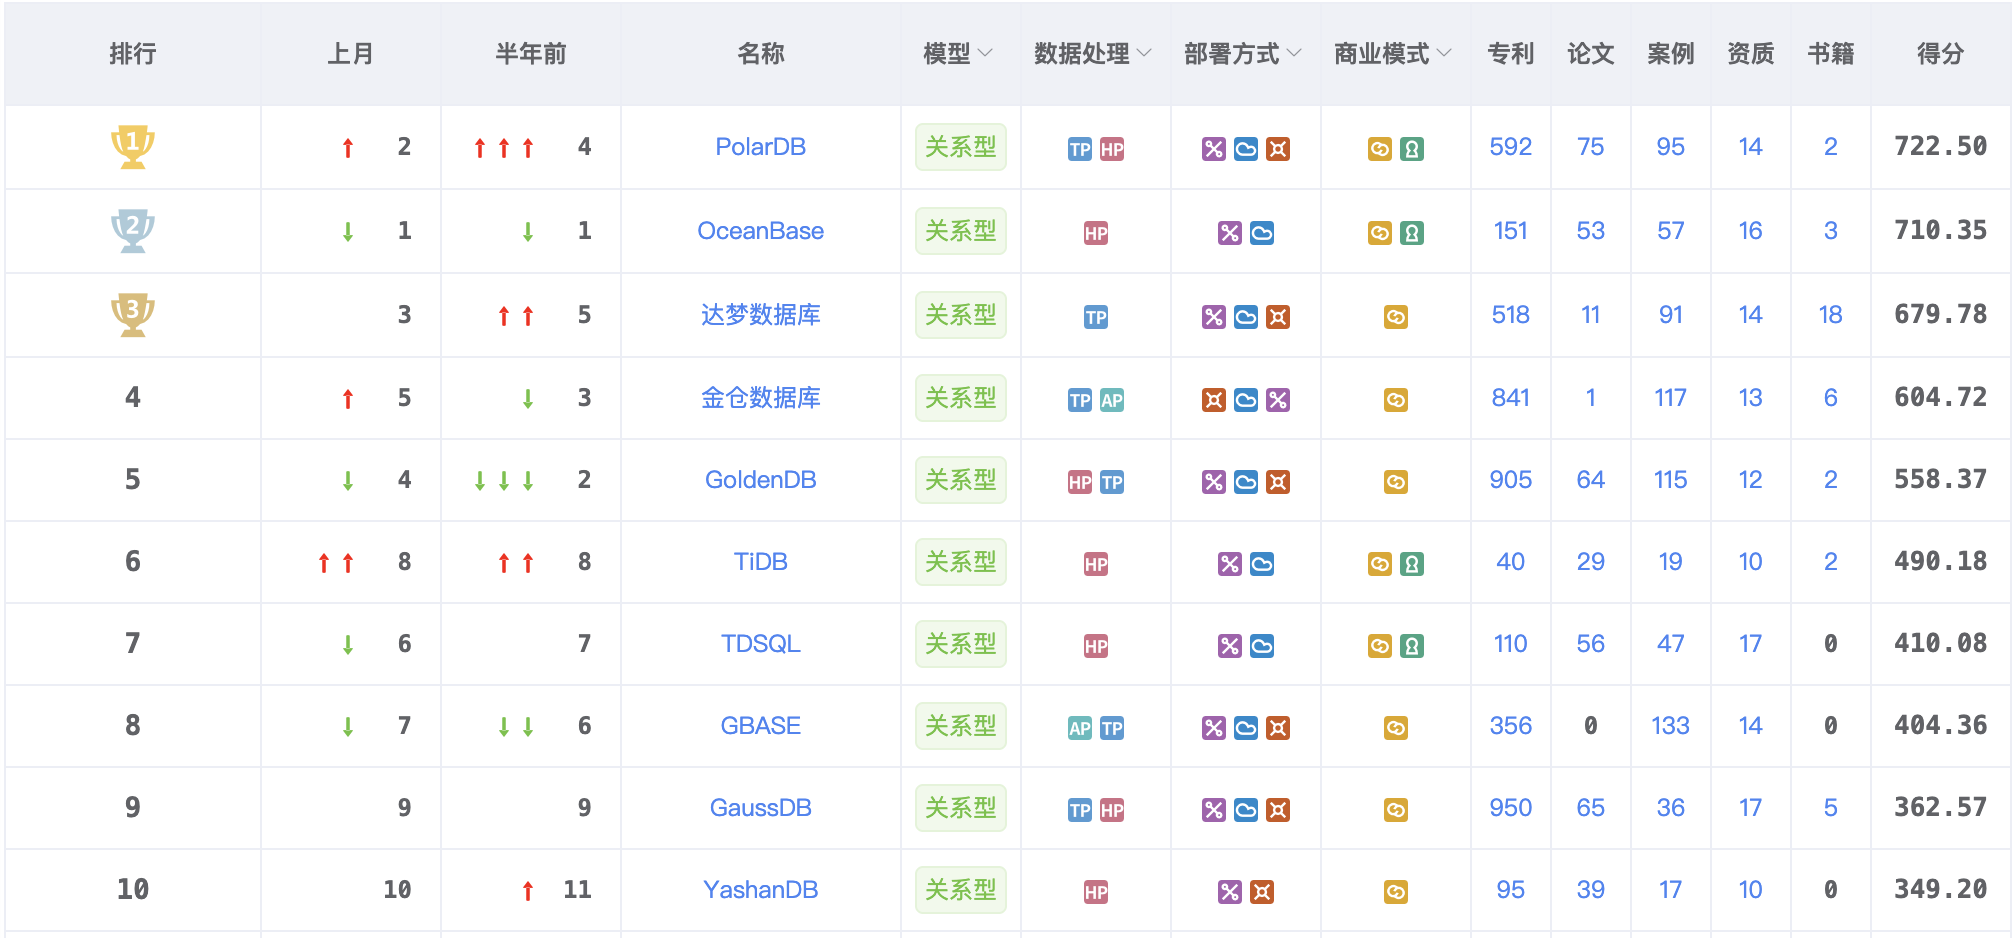Click the blue cloud icon in the OceanBase row

point(1262,233)
